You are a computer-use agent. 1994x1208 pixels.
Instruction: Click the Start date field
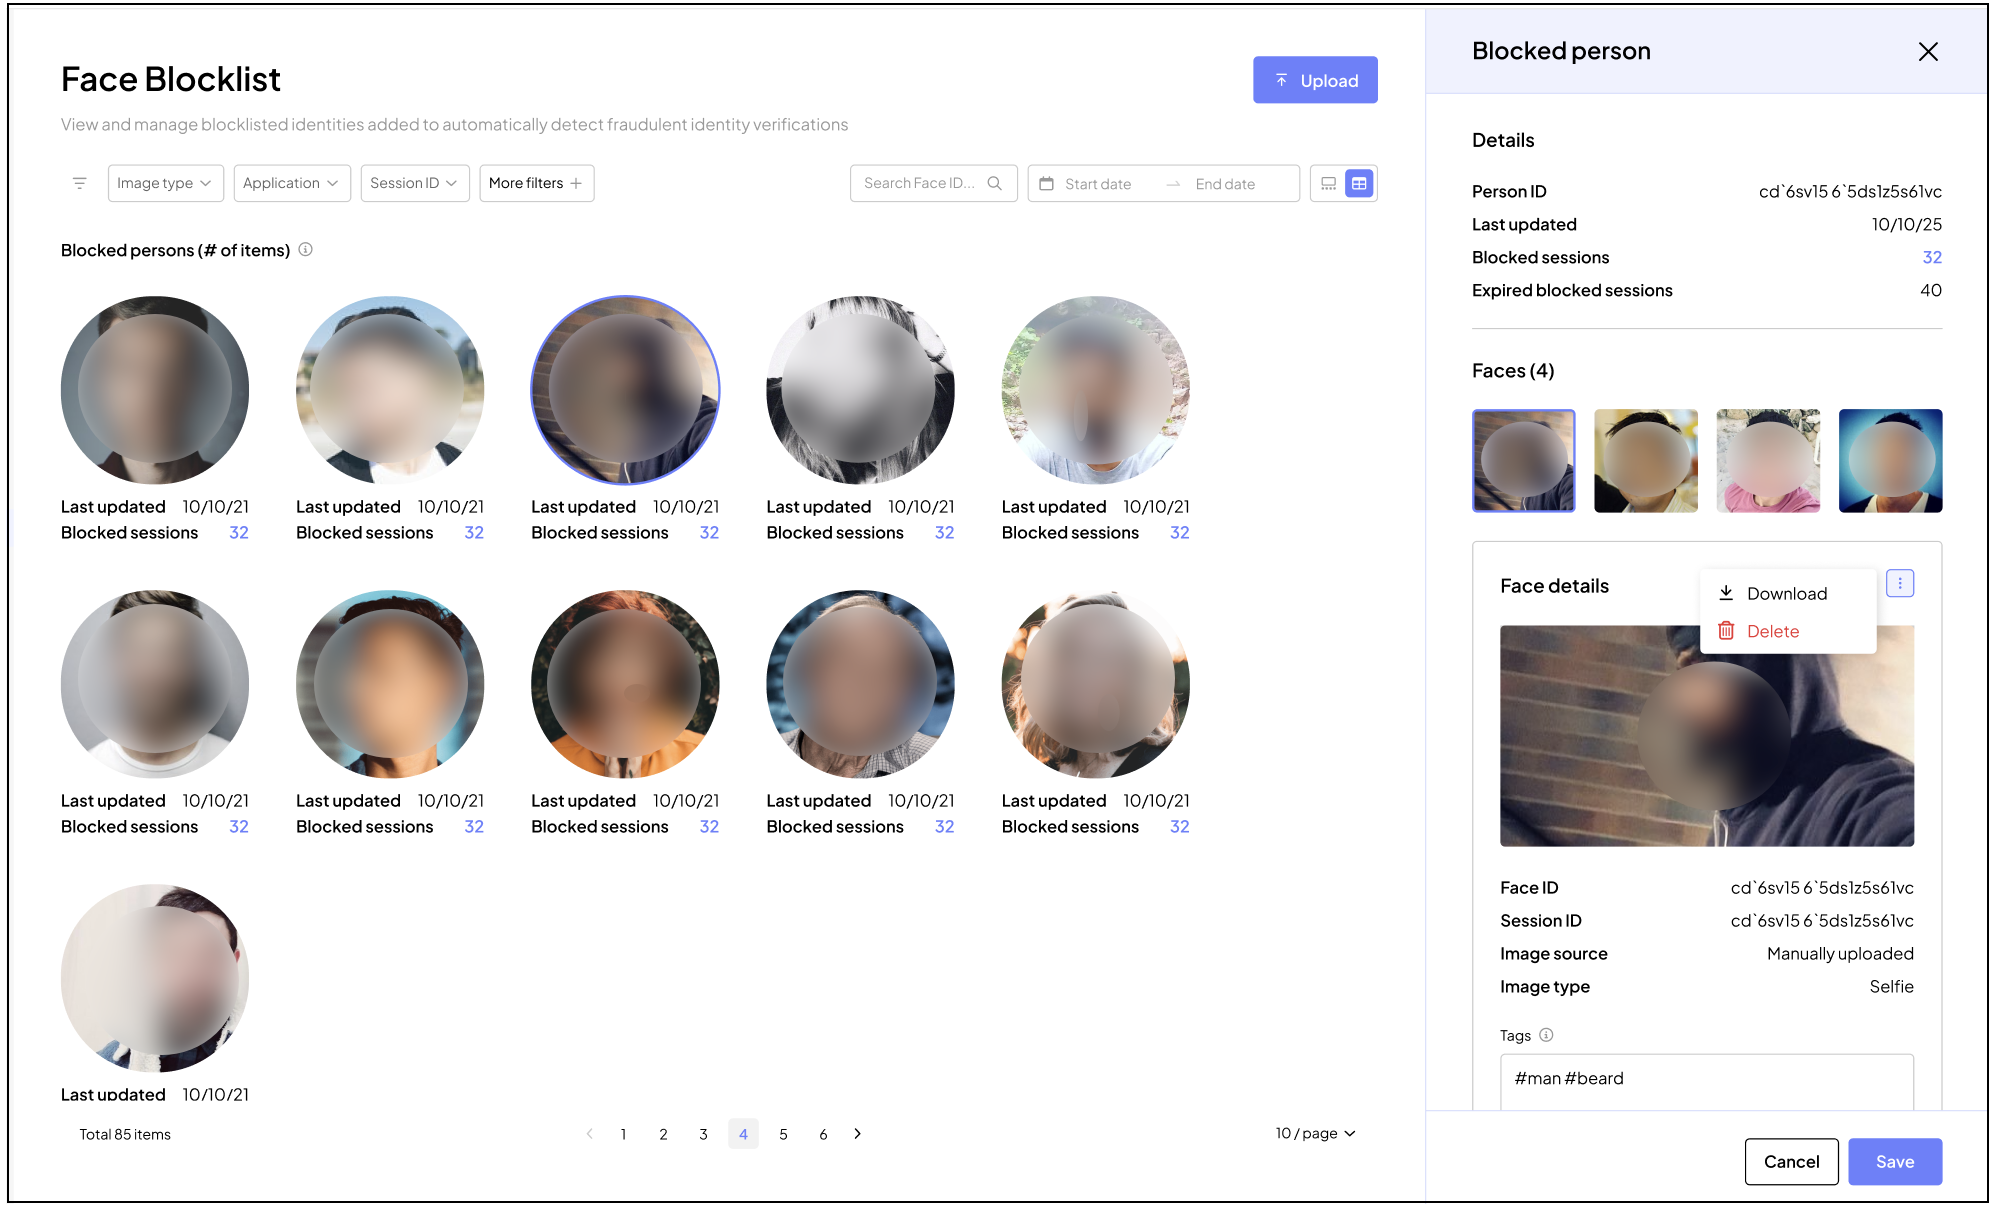coord(1098,184)
